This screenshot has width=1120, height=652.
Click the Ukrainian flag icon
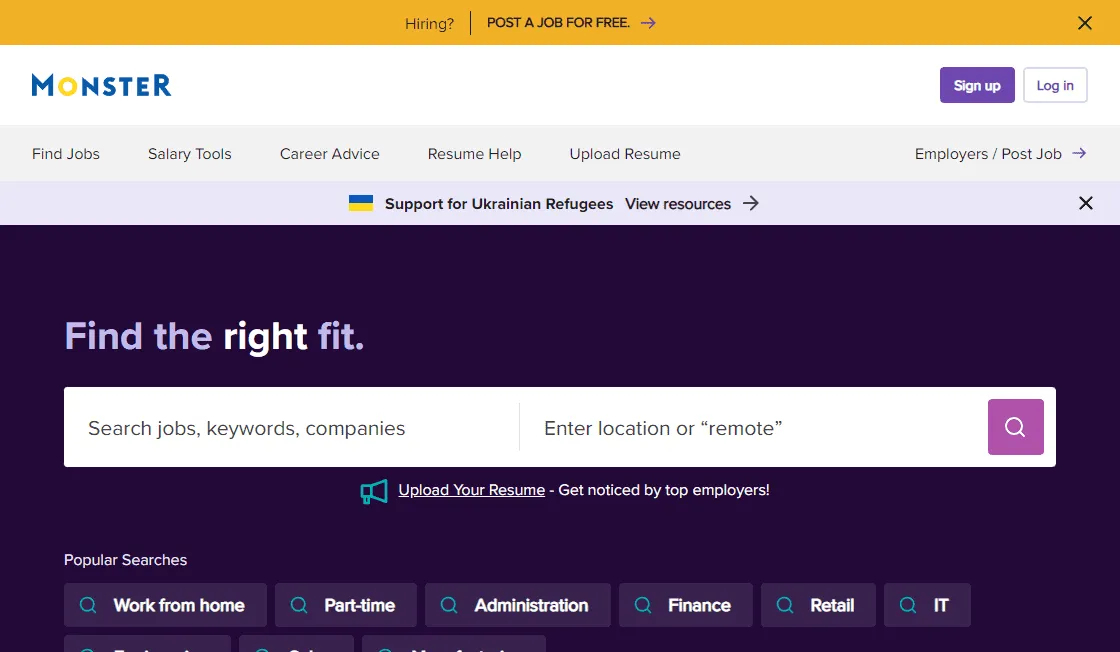pyautogui.click(x=361, y=203)
